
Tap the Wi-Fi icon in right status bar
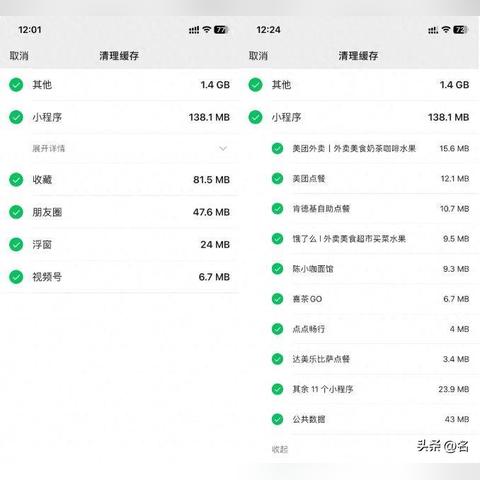[446, 30]
